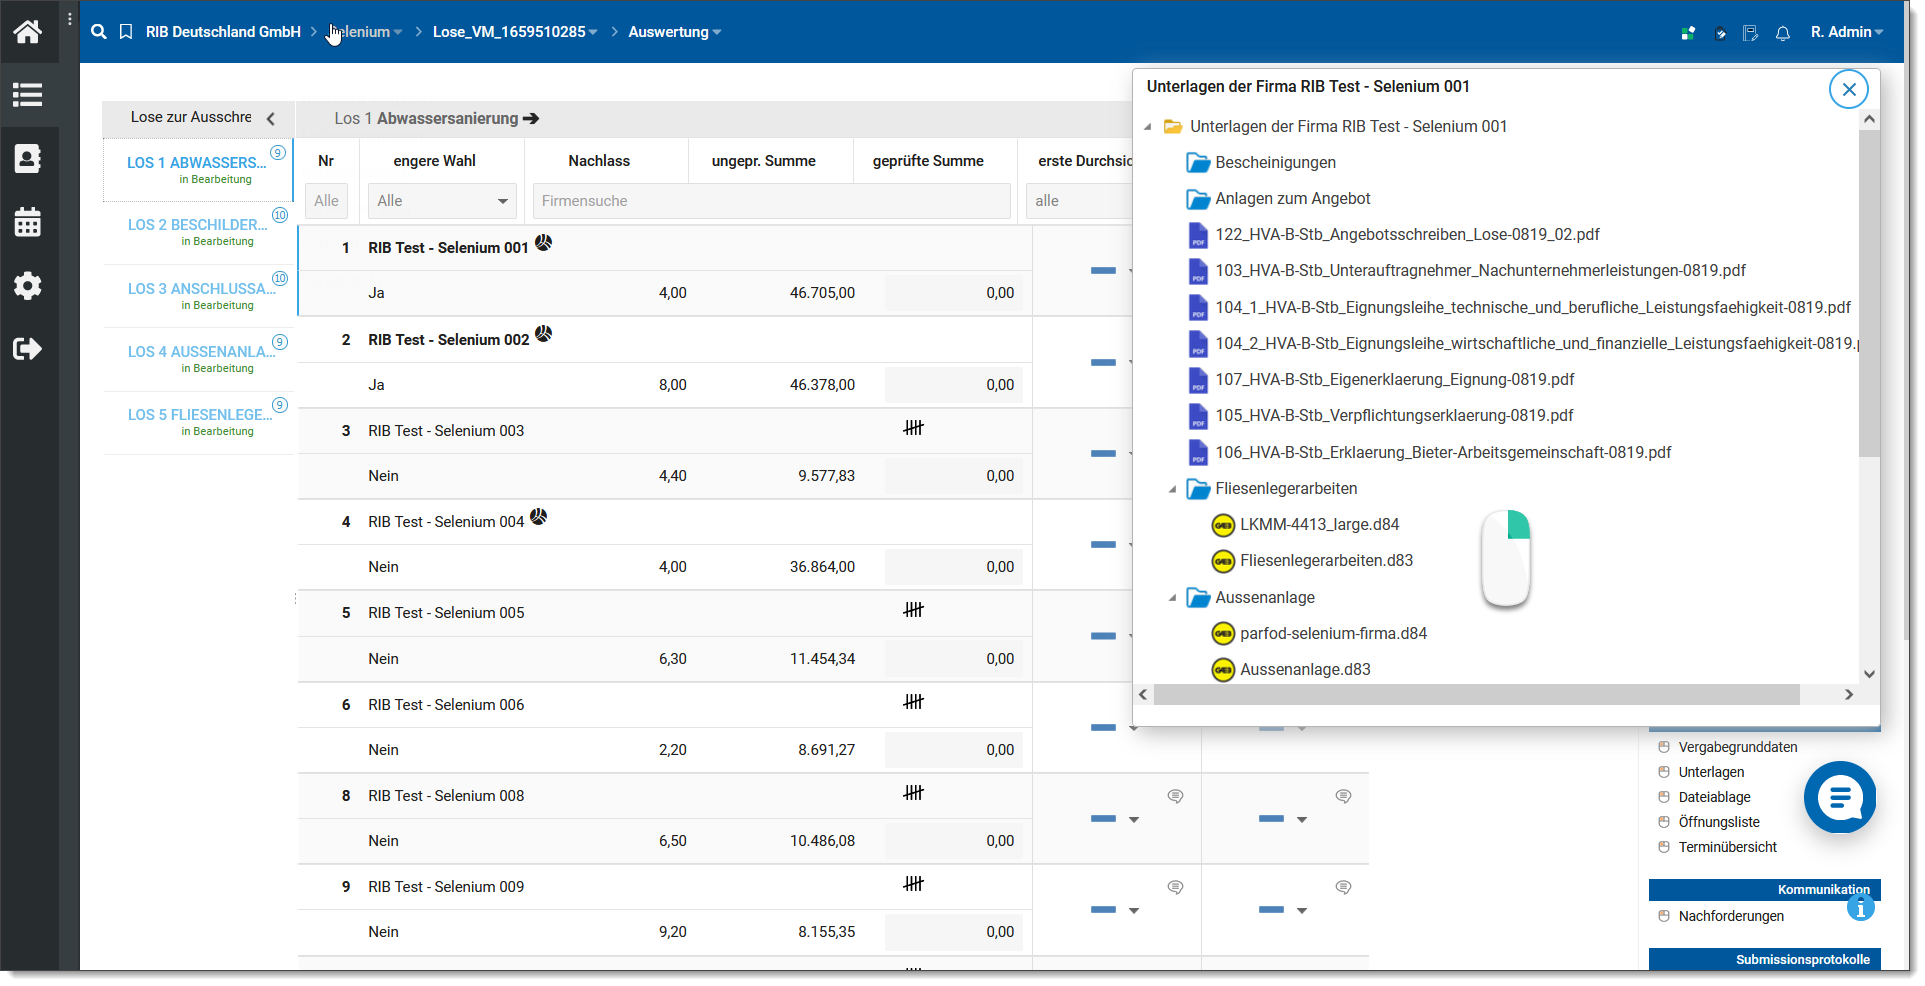
Task: Open the calendar sidebar icon
Action: coord(27,222)
